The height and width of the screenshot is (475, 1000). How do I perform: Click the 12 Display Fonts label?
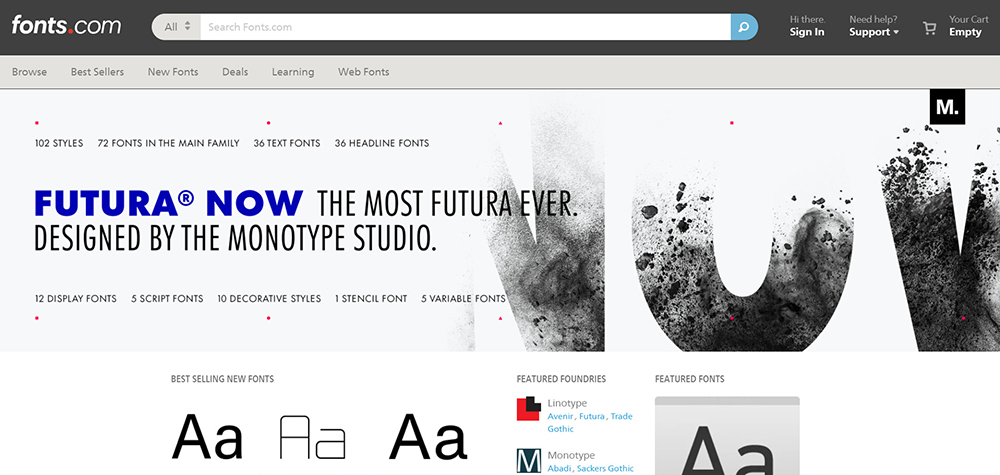pos(76,298)
